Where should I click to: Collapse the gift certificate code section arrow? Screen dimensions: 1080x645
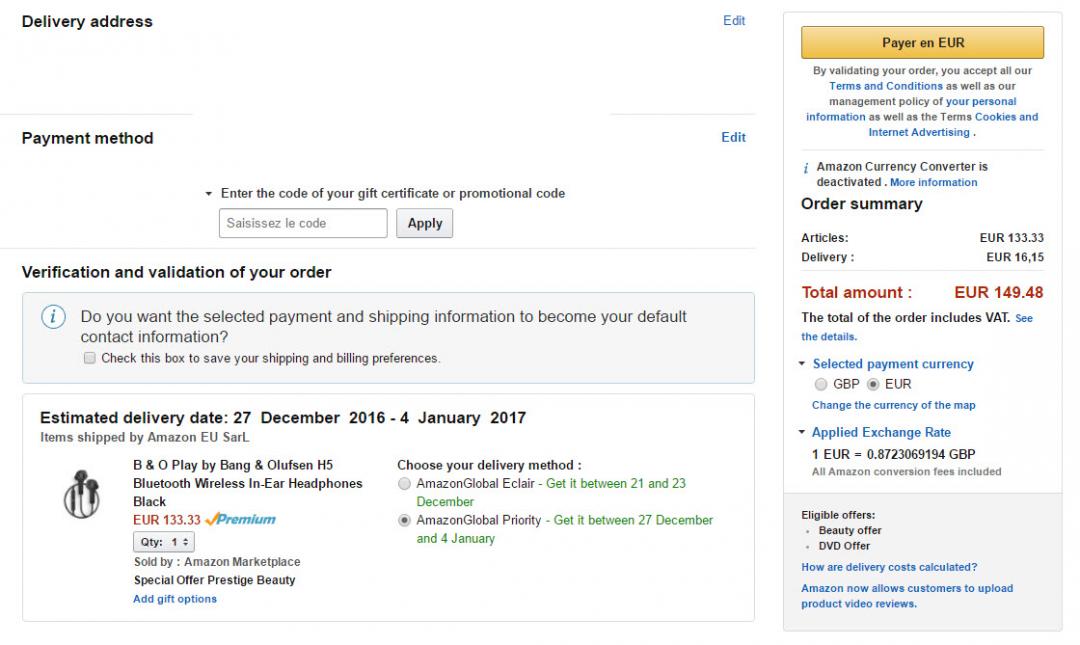(x=209, y=194)
